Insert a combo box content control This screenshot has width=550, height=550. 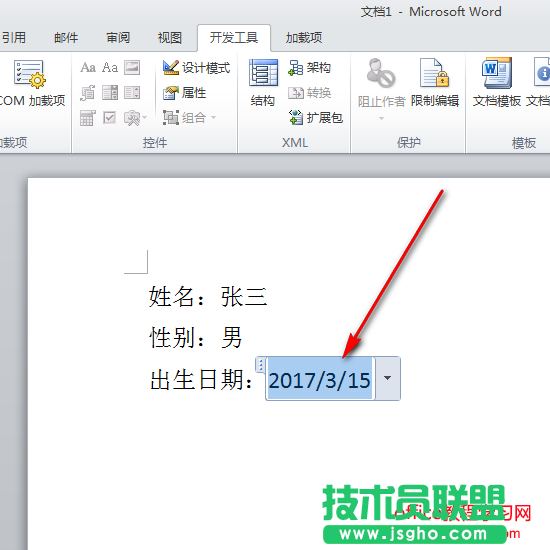(x=110, y=93)
